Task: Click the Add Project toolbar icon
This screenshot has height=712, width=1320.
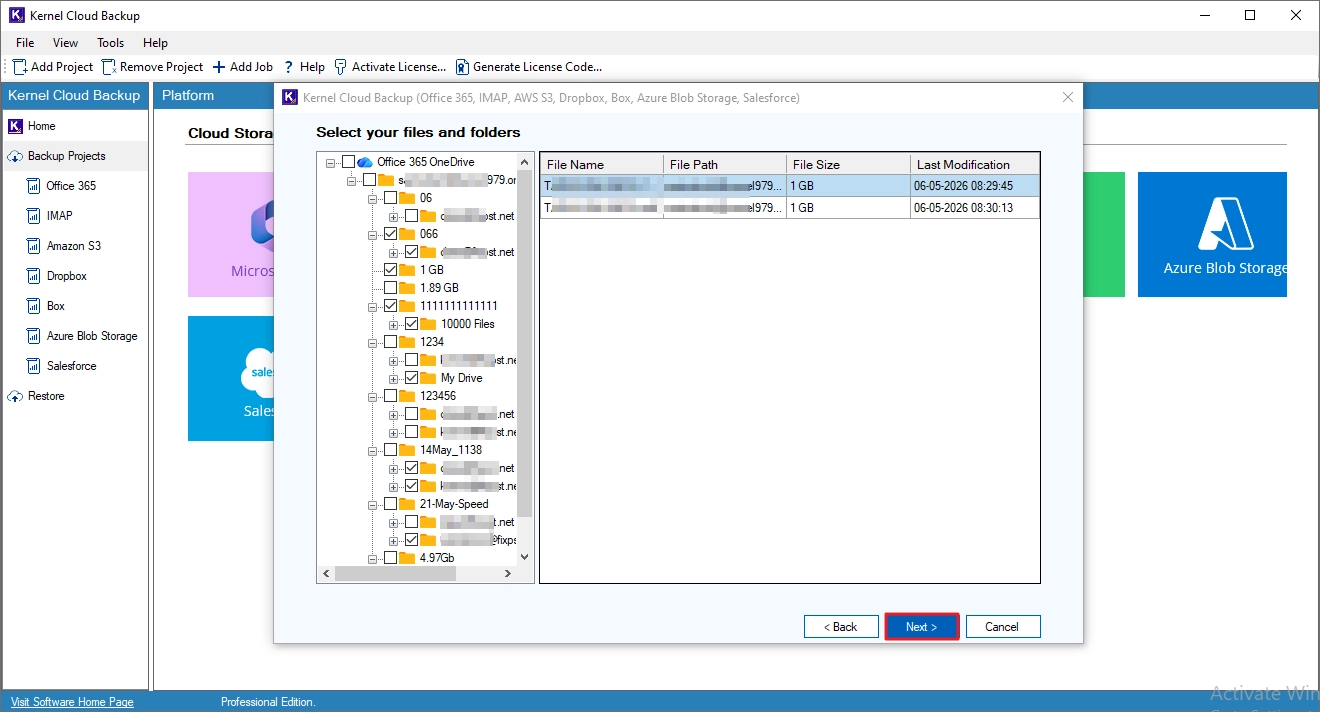Action: (x=20, y=67)
